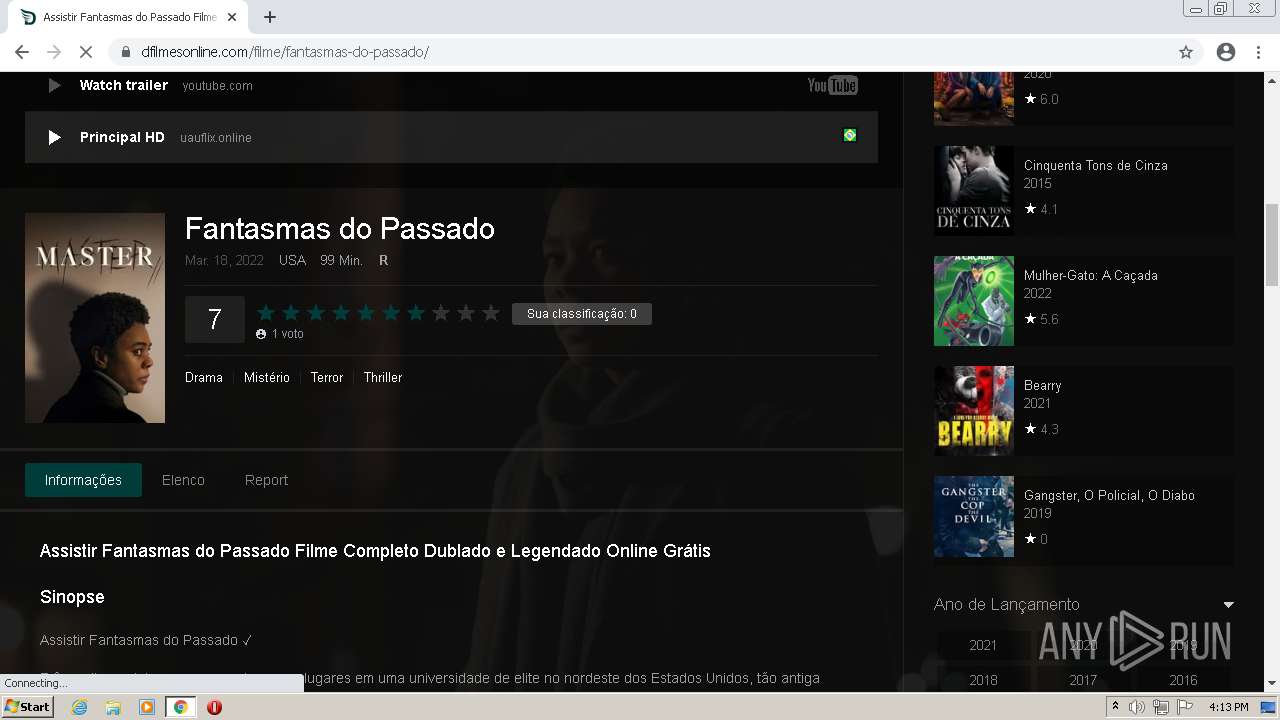Filter by release year 2016
Screen dimensions: 1280x720
click(x=1183, y=680)
